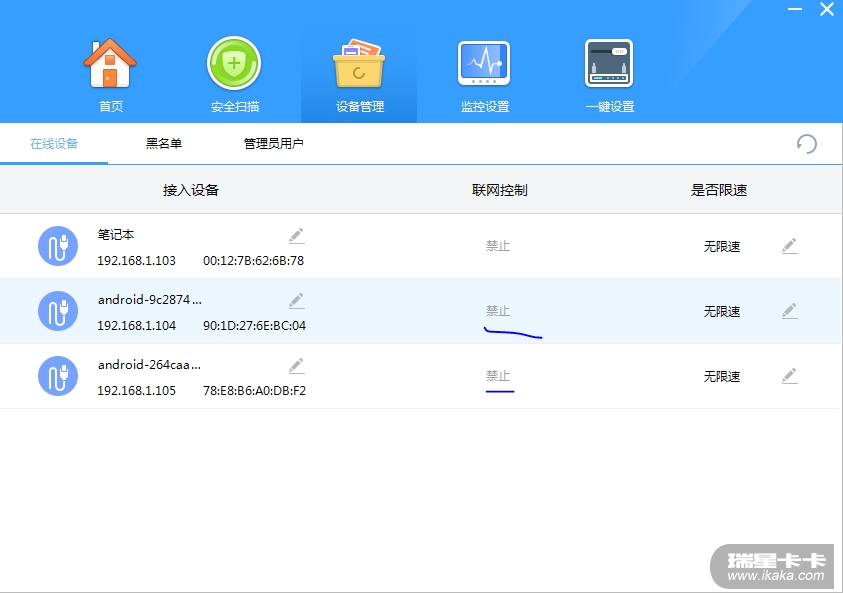Switch to the 在线设备 tab

pos(54,144)
